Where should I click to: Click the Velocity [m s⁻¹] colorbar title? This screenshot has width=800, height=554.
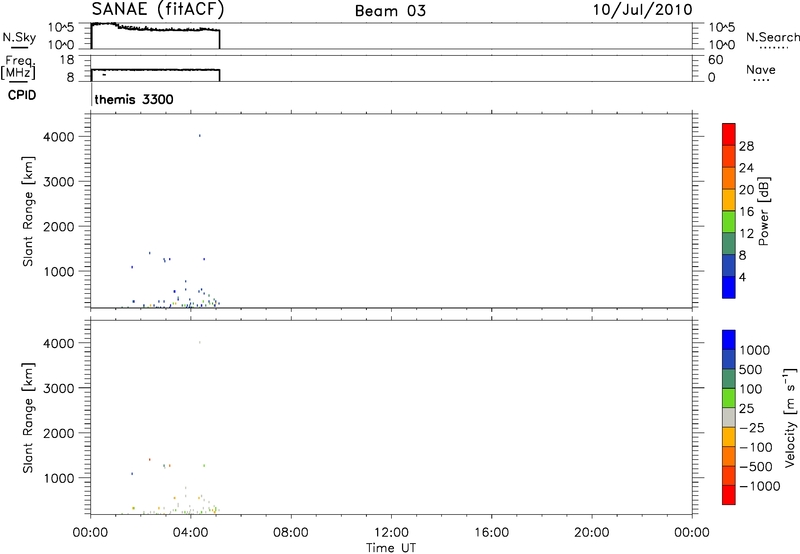click(x=790, y=417)
